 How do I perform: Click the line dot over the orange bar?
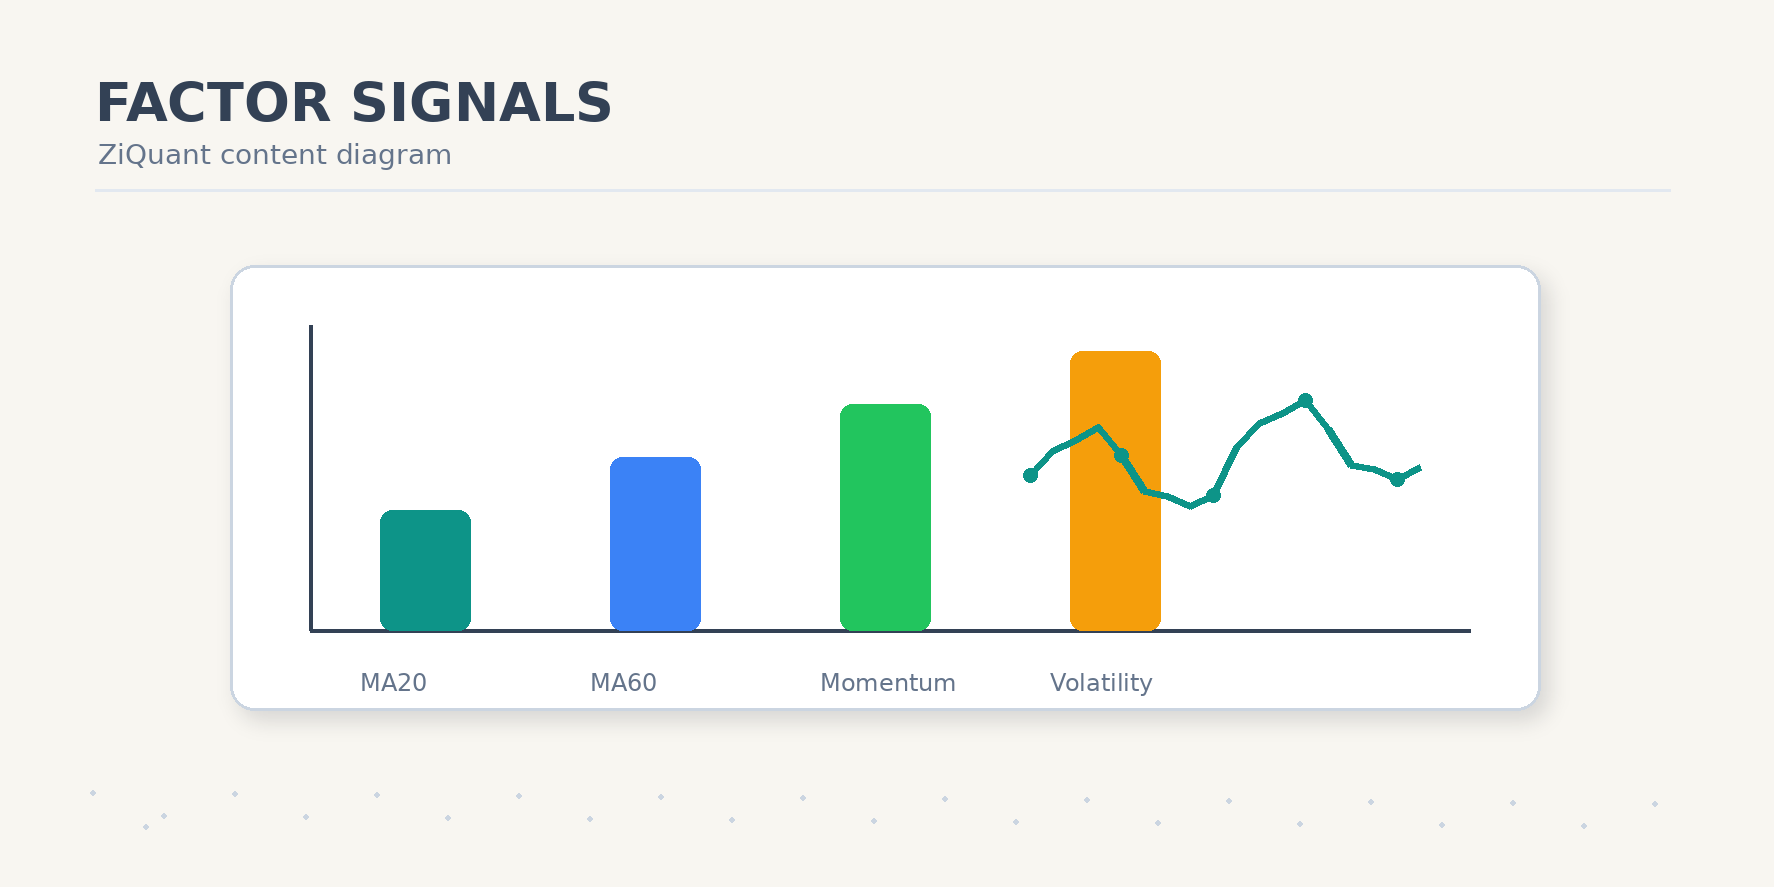[x=1121, y=455]
